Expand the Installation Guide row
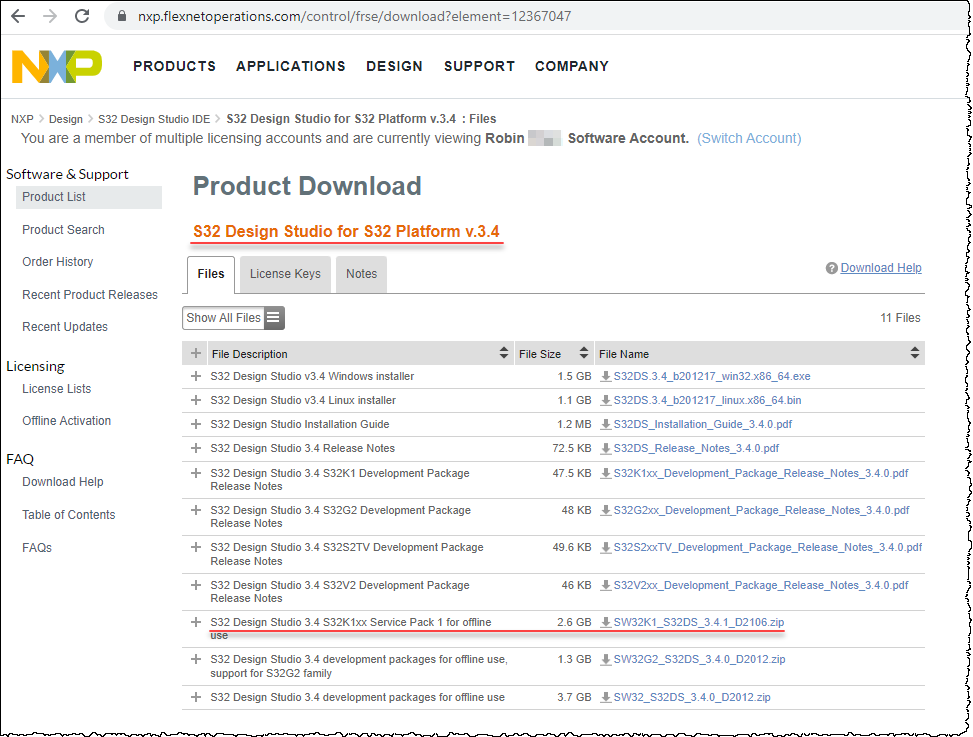This screenshot has width=973, height=737. [x=195, y=424]
